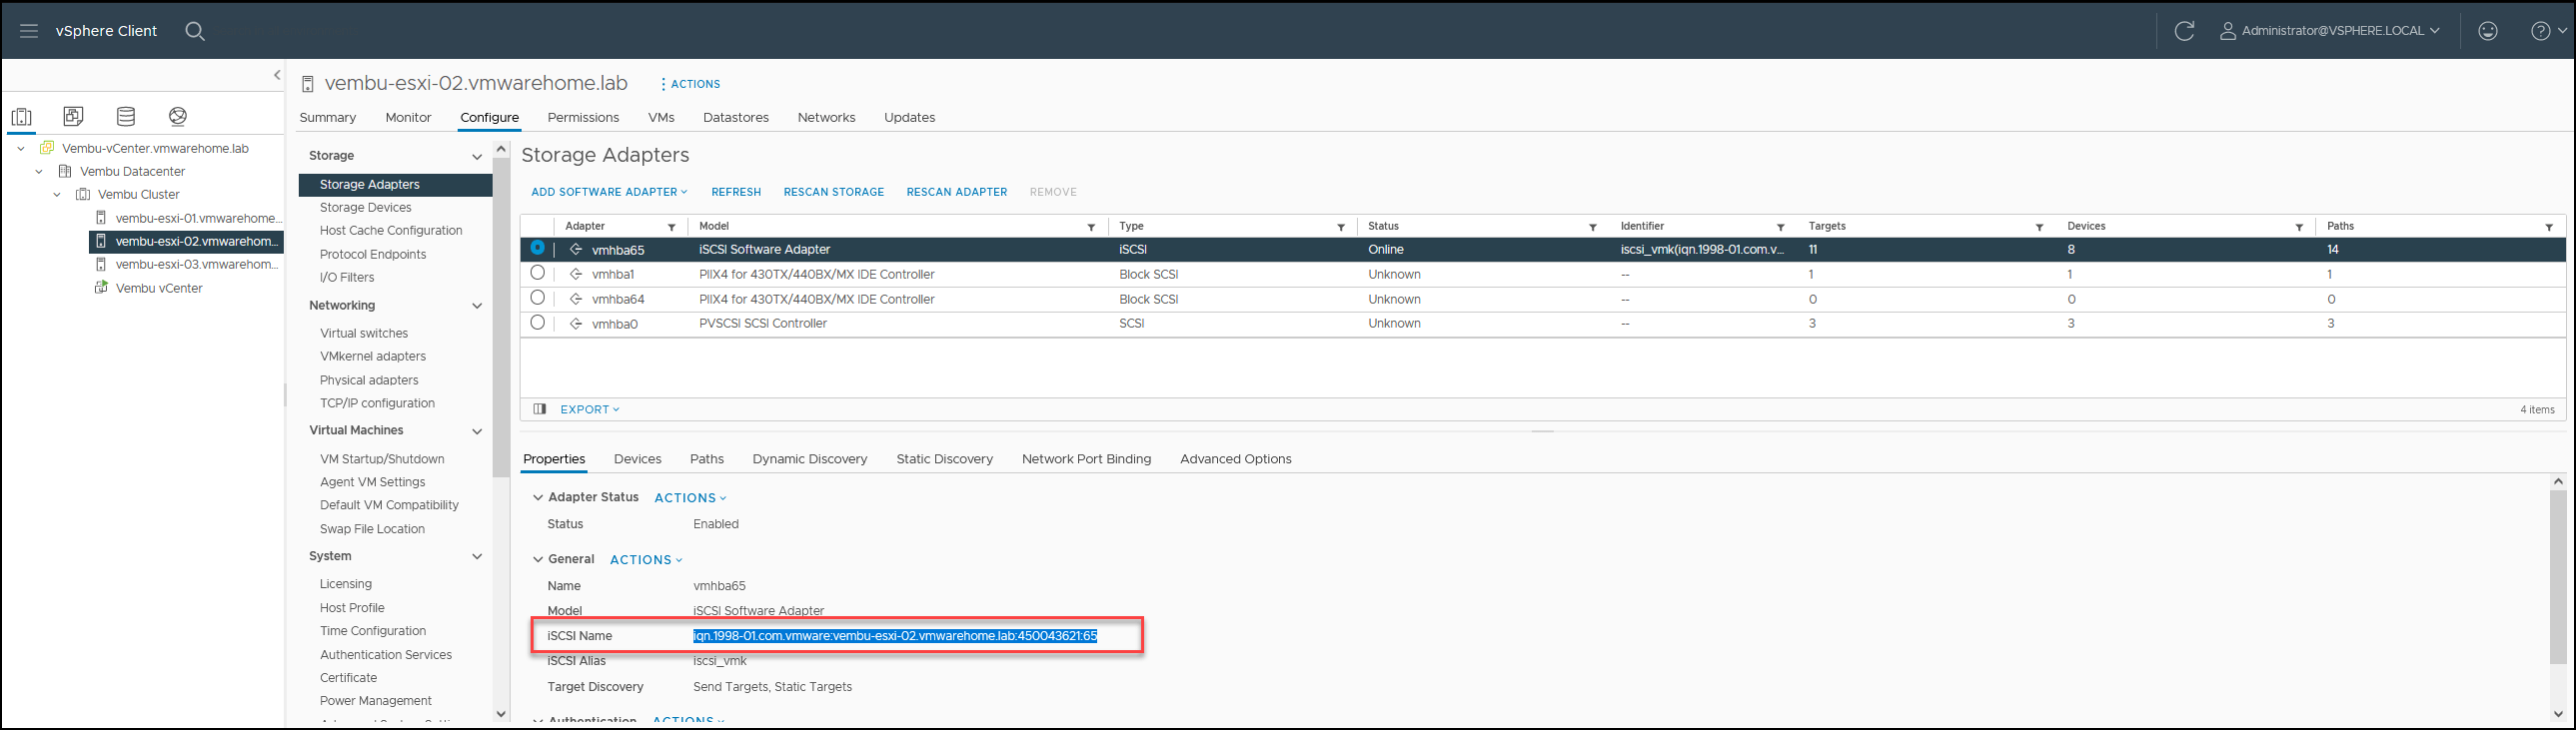2576x730 pixels.
Task: Filter the Targets column
Action: (x=2040, y=227)
